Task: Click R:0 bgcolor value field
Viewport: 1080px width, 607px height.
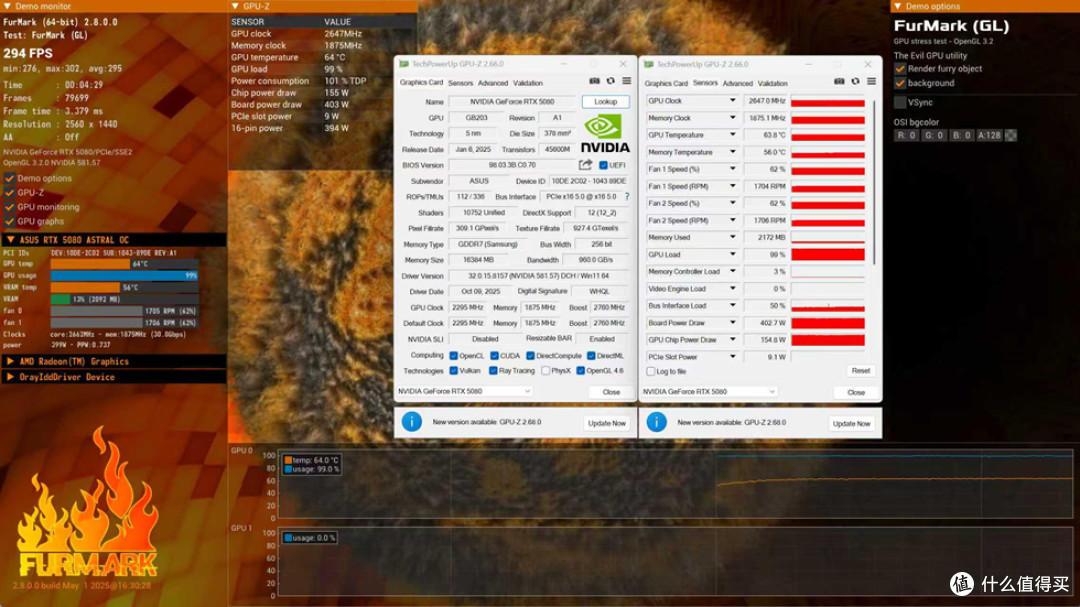Action: click(x=906, y=136)
